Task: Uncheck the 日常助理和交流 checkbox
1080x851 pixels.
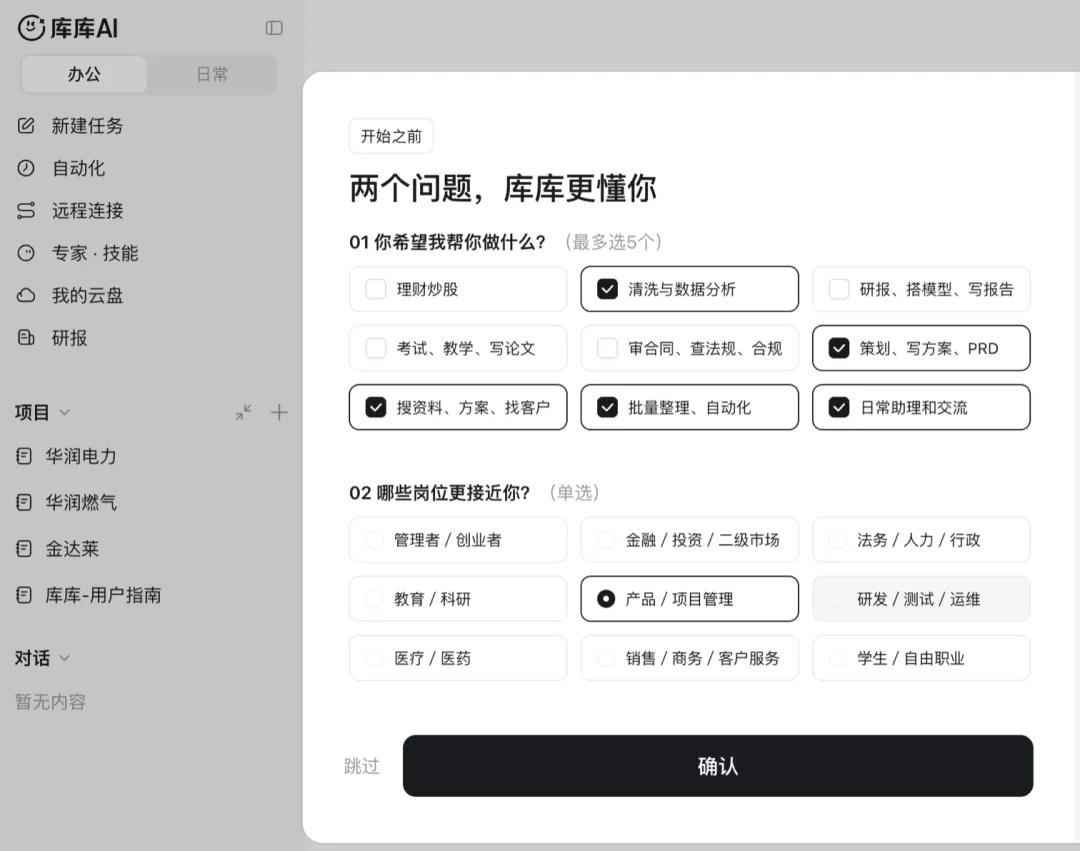Action: click(x=838, y=408)
